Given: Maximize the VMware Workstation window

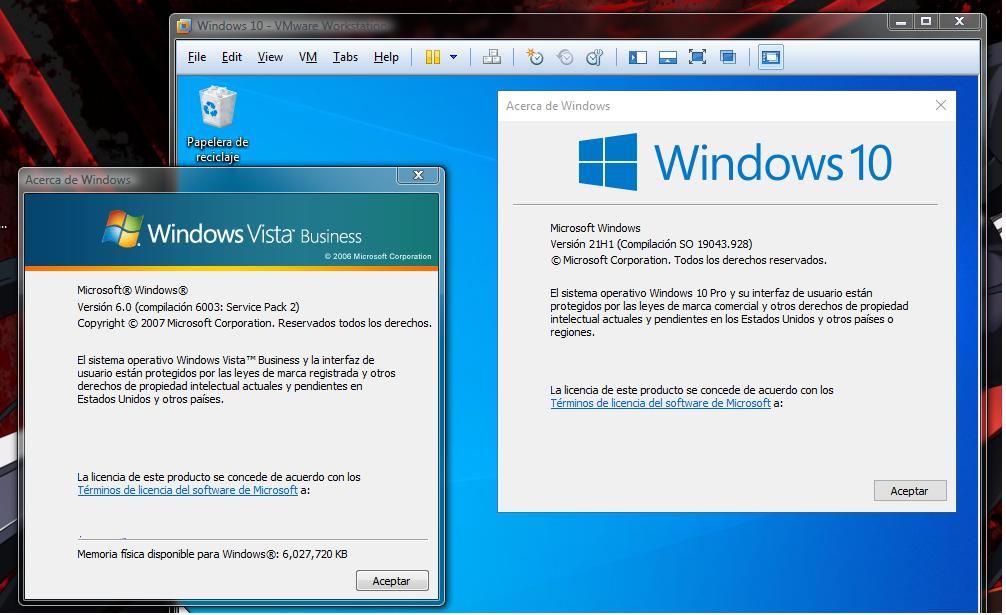Looking at the screenshot, I should (x=926, y=22).
